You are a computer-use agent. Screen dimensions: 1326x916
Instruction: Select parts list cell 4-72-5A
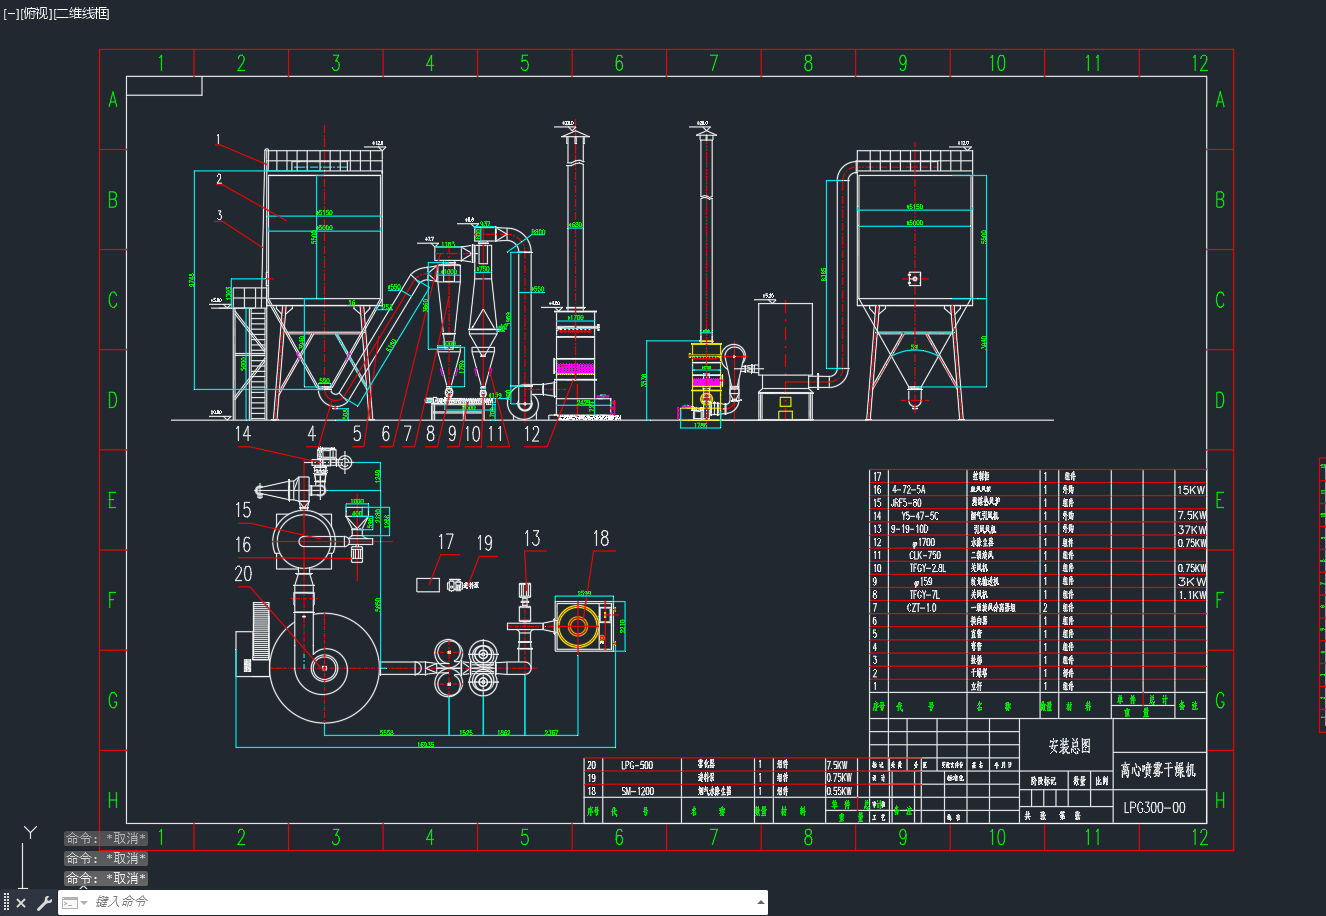(908, 490)
